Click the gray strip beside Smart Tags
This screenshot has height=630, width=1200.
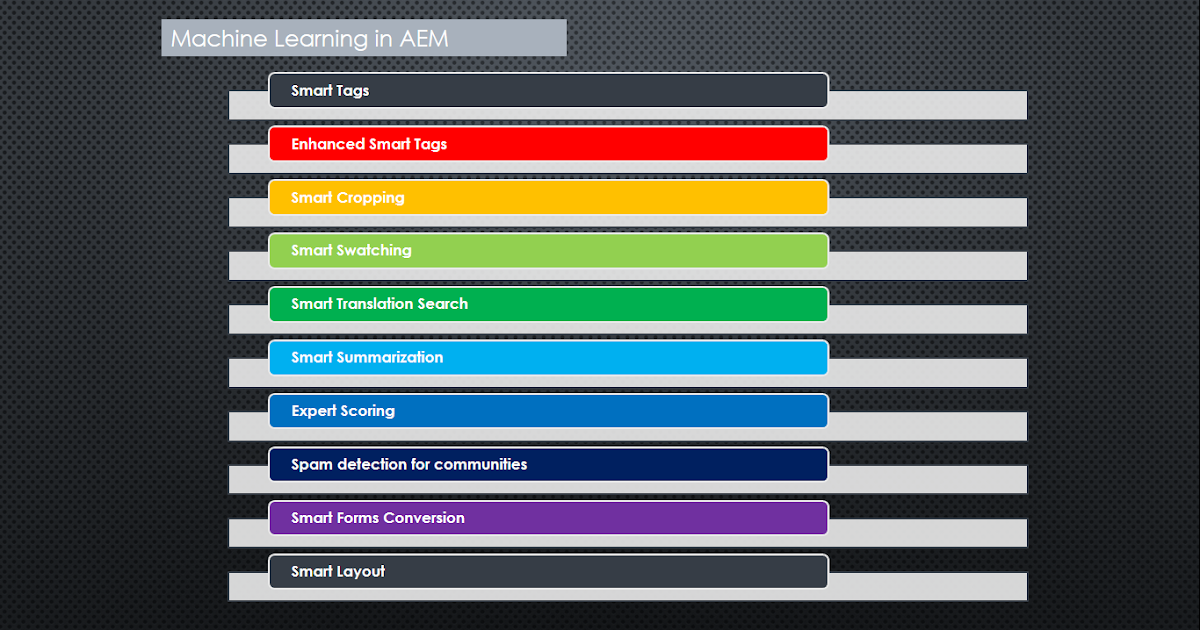930,104
